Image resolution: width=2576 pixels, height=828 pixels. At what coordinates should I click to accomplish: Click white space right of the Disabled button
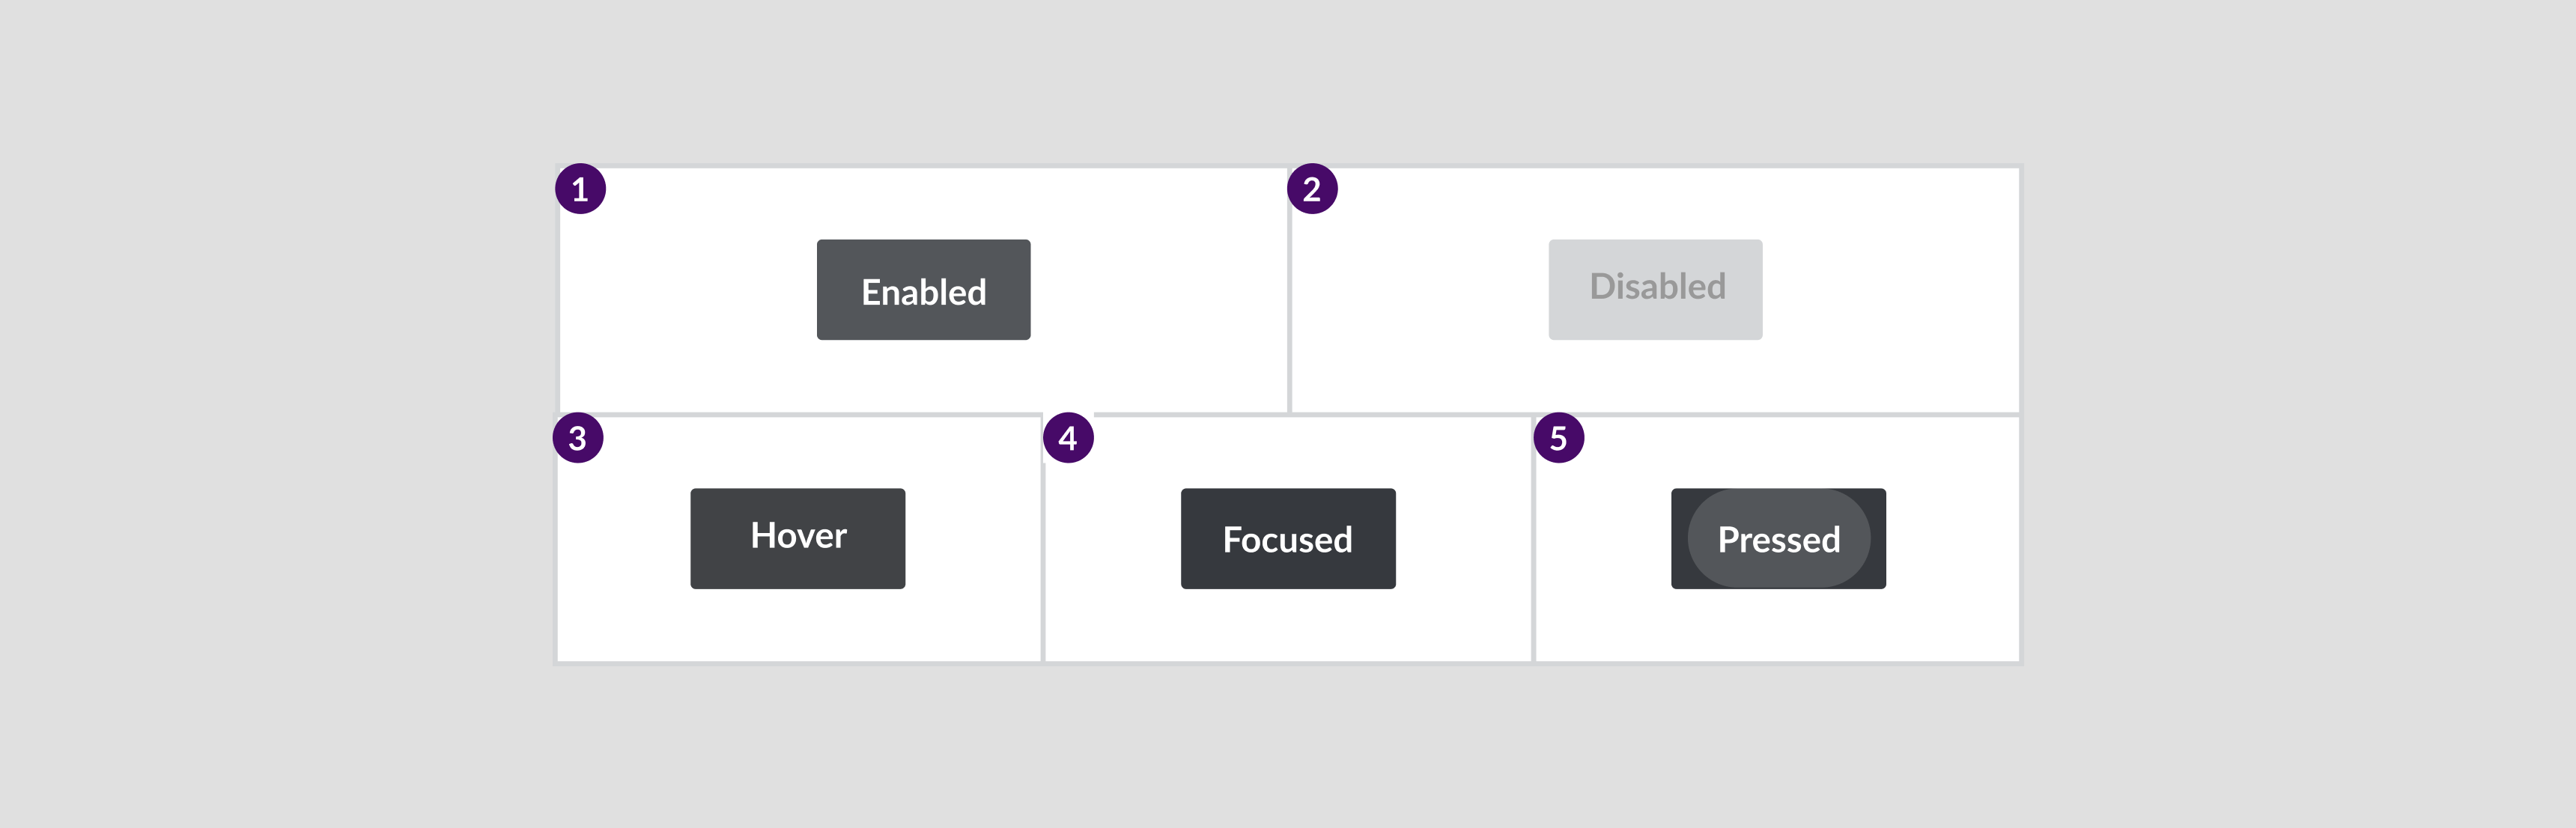pyautogui.click(x=1890, y=290)
